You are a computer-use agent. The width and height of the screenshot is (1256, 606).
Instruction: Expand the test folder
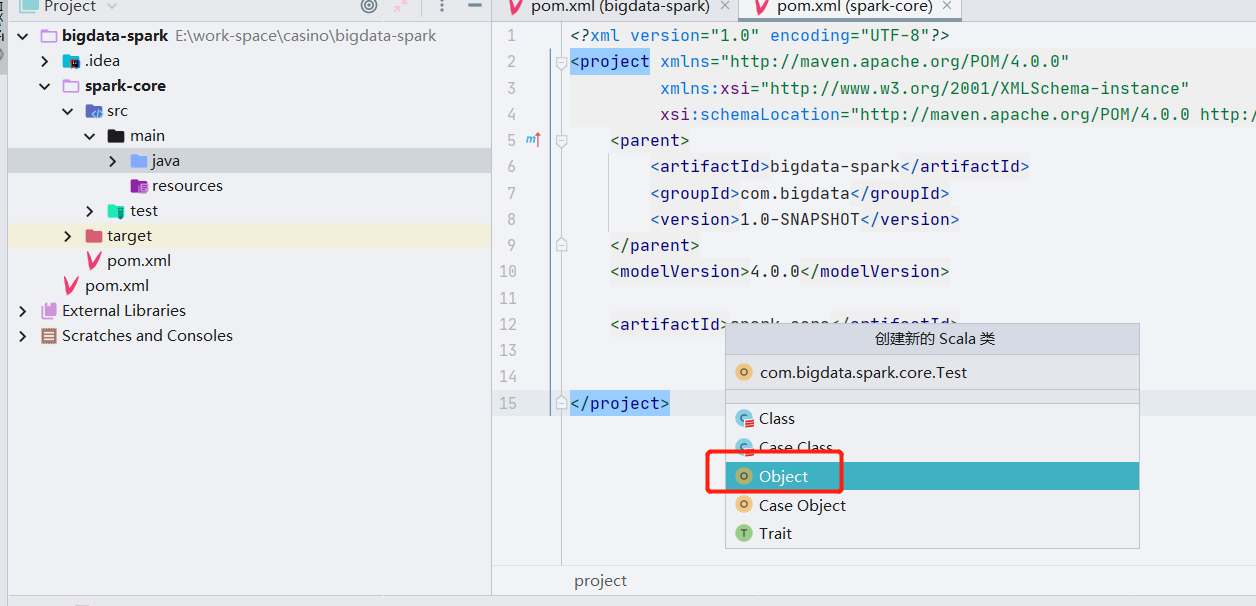pyautogui.click(x=90, y=211)
